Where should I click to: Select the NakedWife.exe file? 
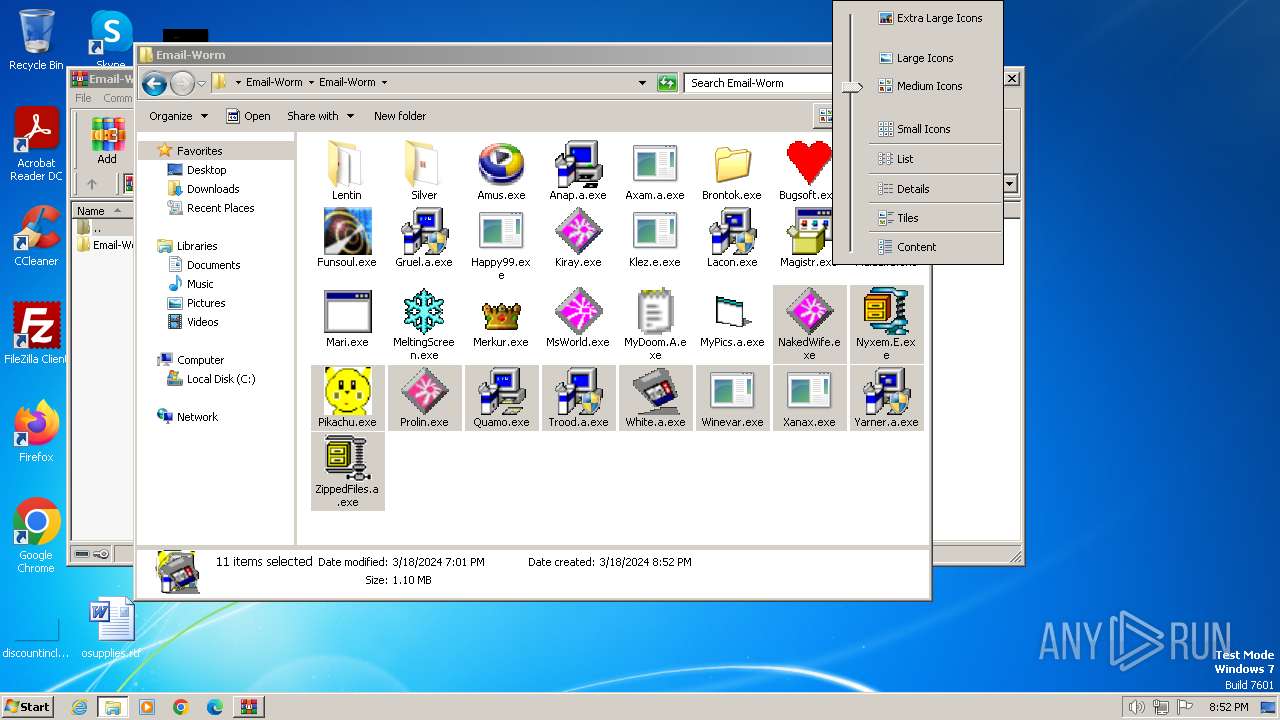pyautogui.click(x=809, y=324)
